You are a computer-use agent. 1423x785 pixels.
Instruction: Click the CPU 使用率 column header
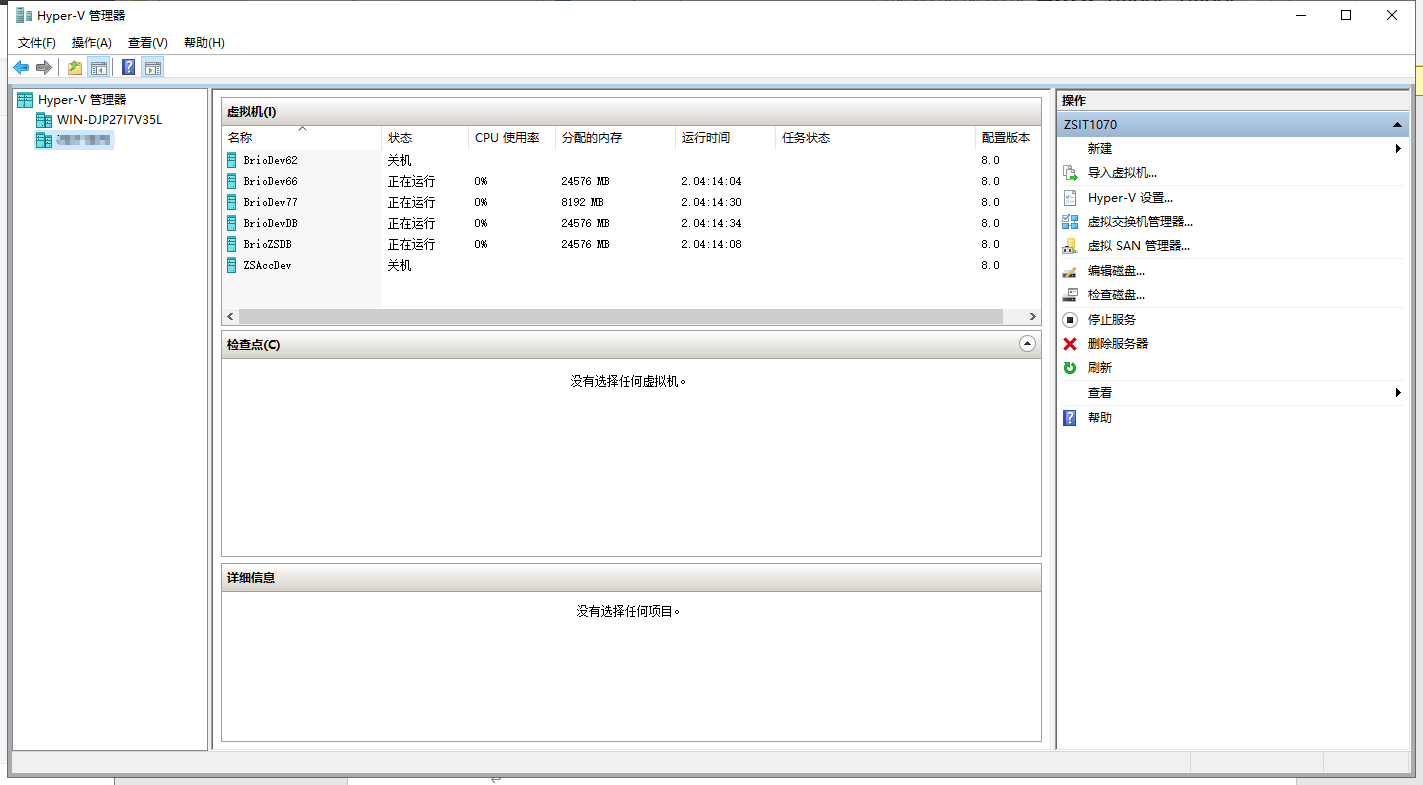click(511, 138)
